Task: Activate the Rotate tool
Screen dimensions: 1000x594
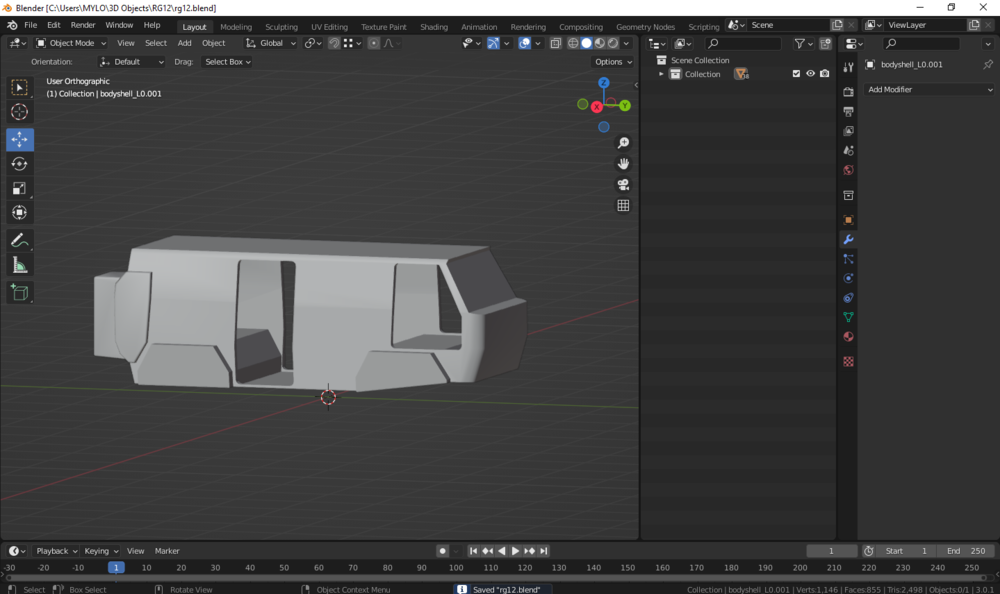Action: pyautogui.click(x=19, y=164)
